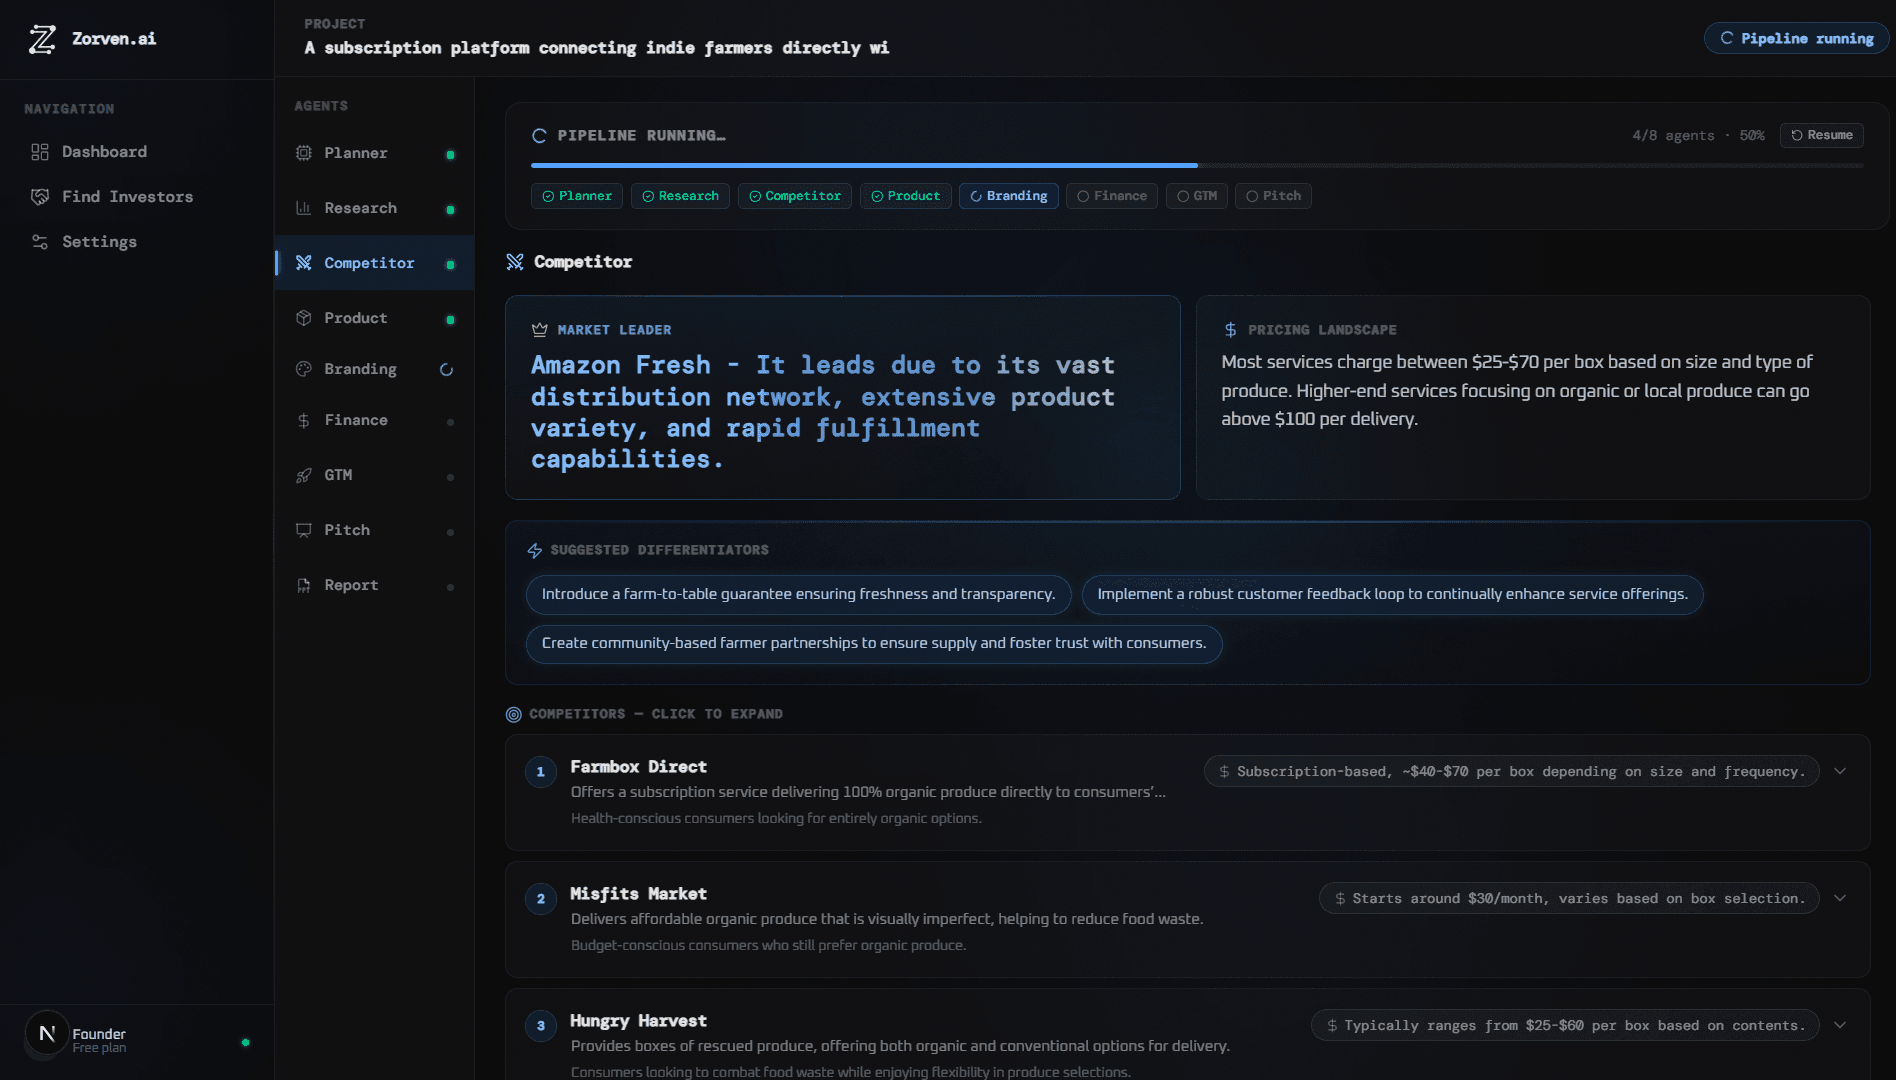Click Misfits Market pricing tag
The height and width of the screenshot is (1080, 1896).
1569,898
